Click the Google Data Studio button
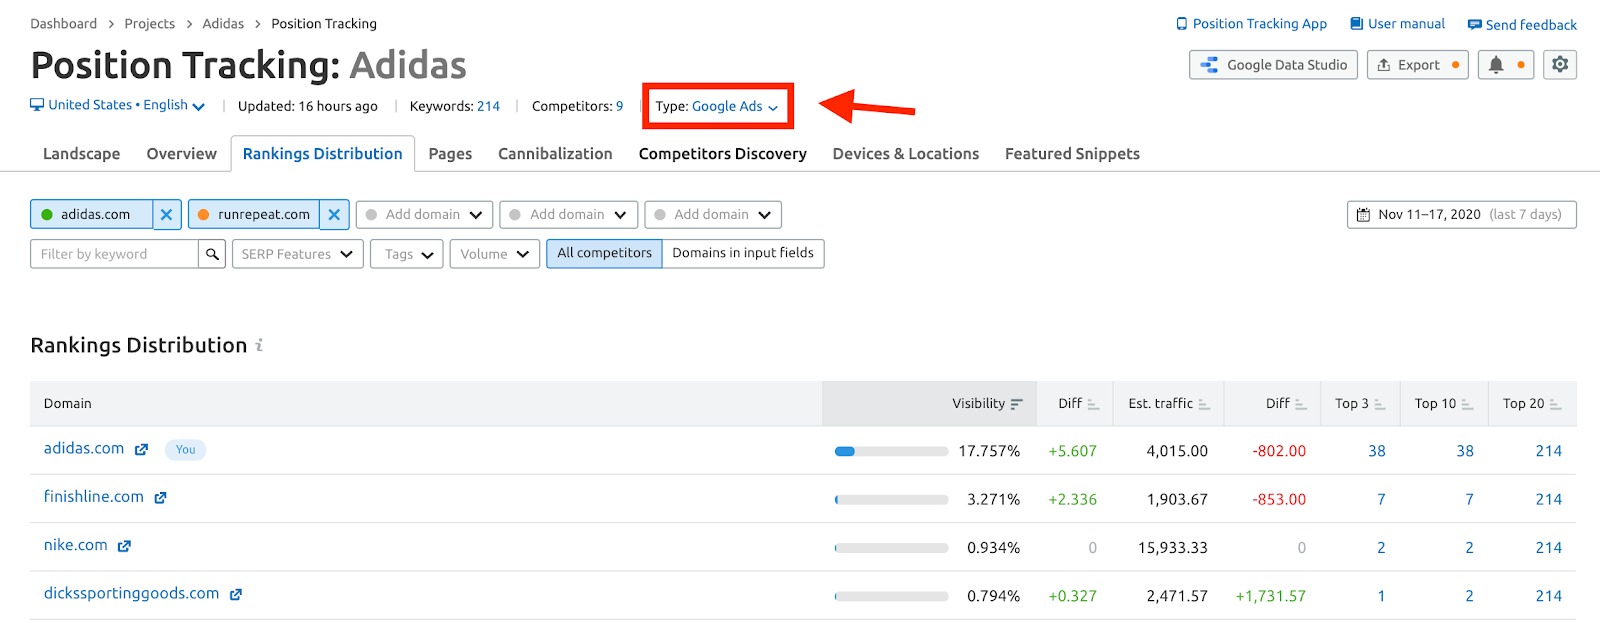The image size is (1600, 627). [x=1273, y=65]
